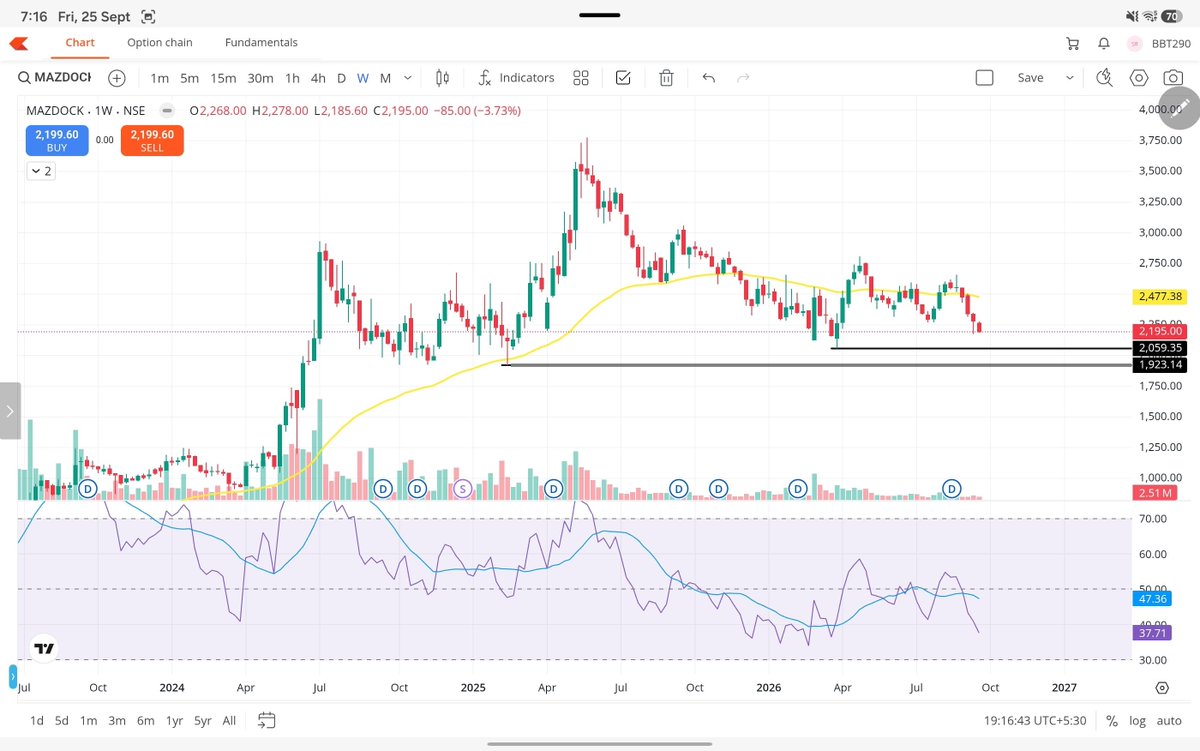Click the MAZDOCK symbol search field
Image resolution: width=1200 pixels, height=751 pixels.
(x=55, y=78)
